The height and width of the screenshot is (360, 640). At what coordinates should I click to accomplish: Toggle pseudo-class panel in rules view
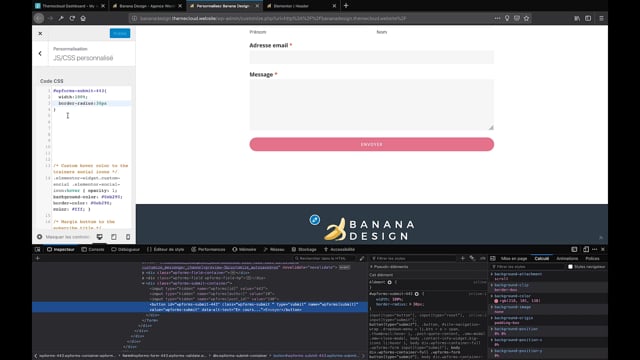472,258
